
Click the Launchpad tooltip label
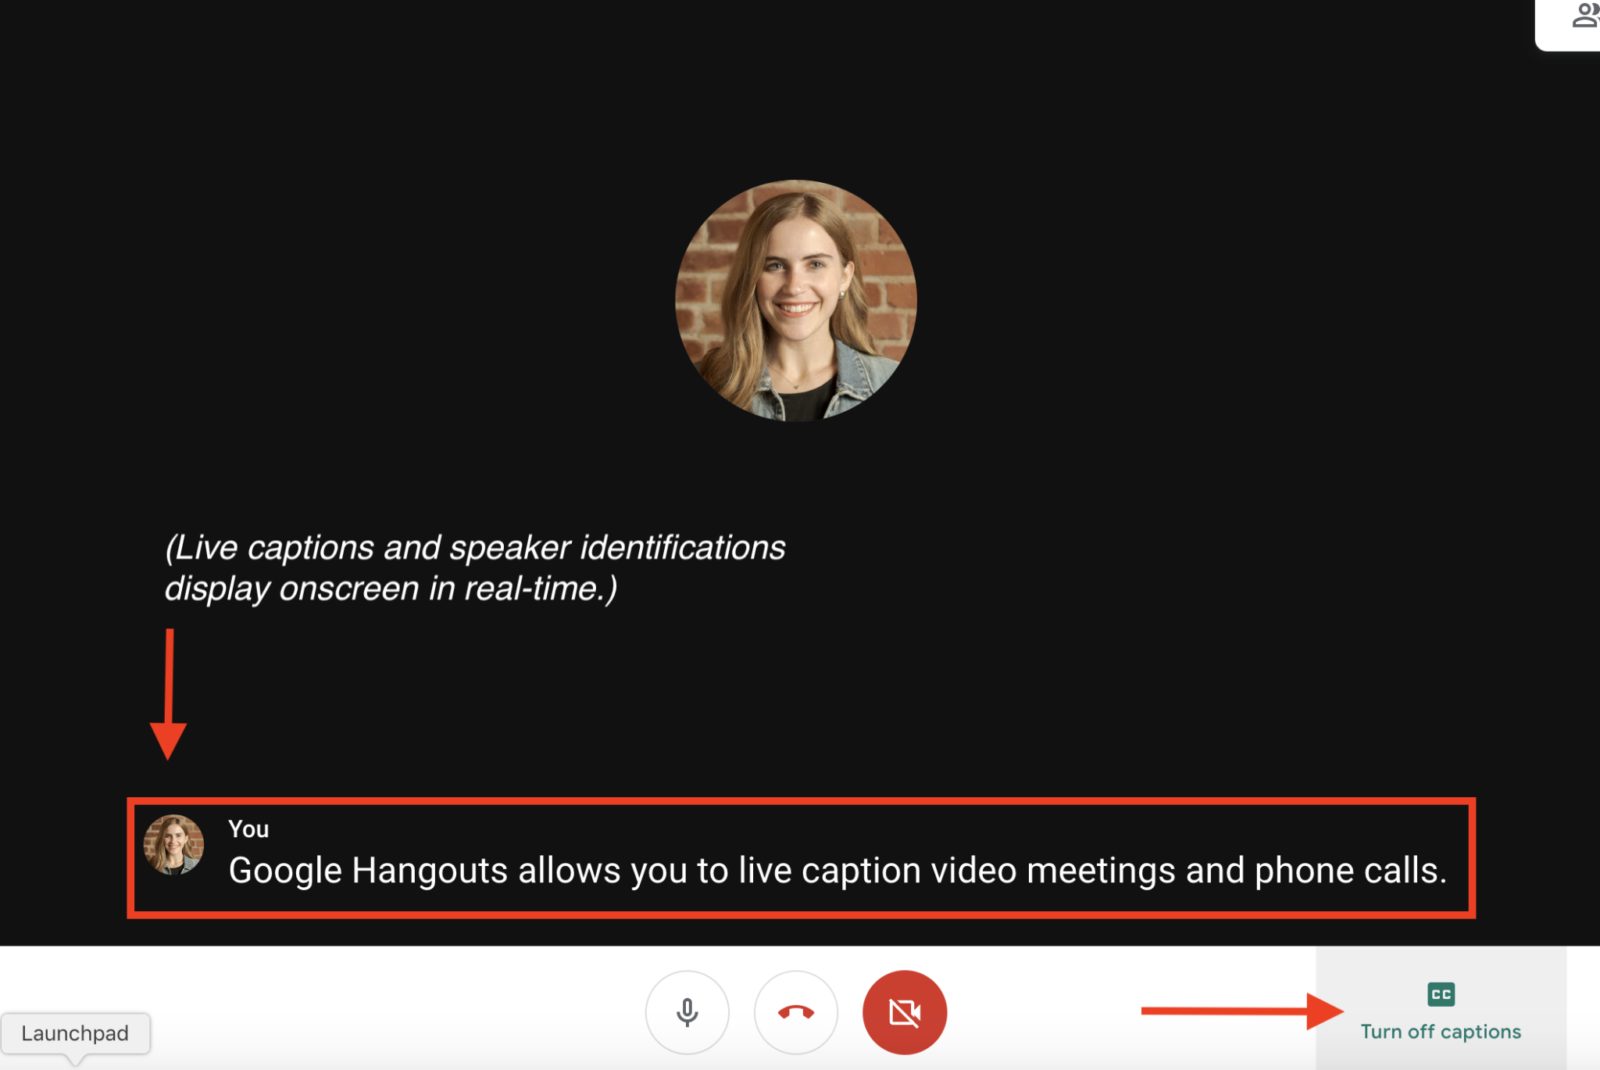point(75,1033)
